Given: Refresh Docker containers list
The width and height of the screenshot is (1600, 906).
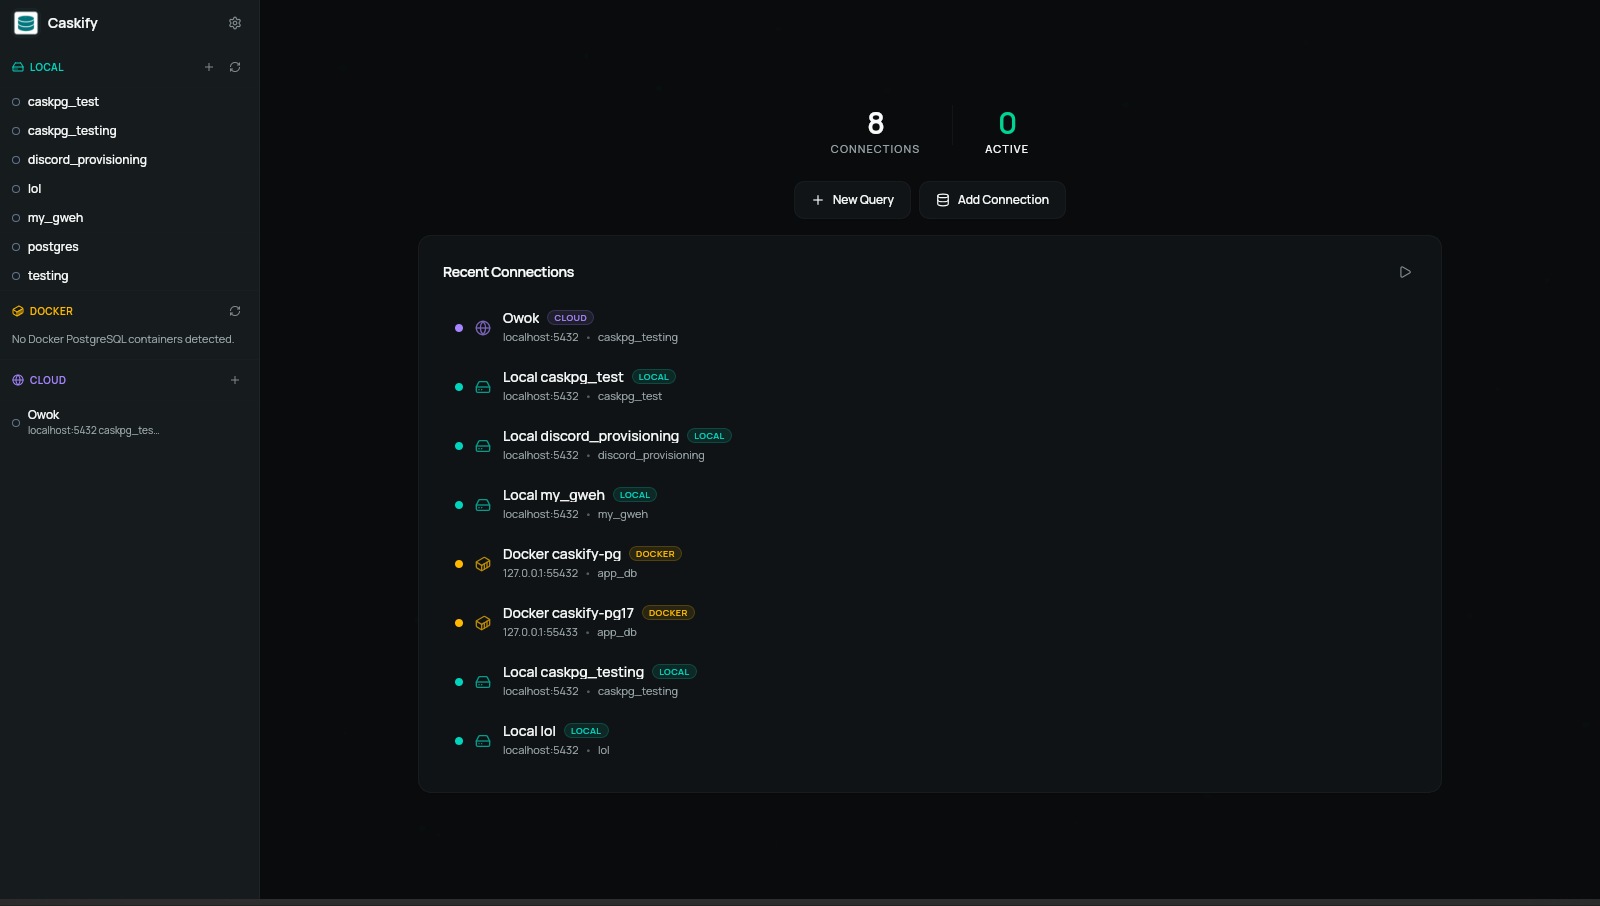Looking at the screenshot, I should coord(235,311).
